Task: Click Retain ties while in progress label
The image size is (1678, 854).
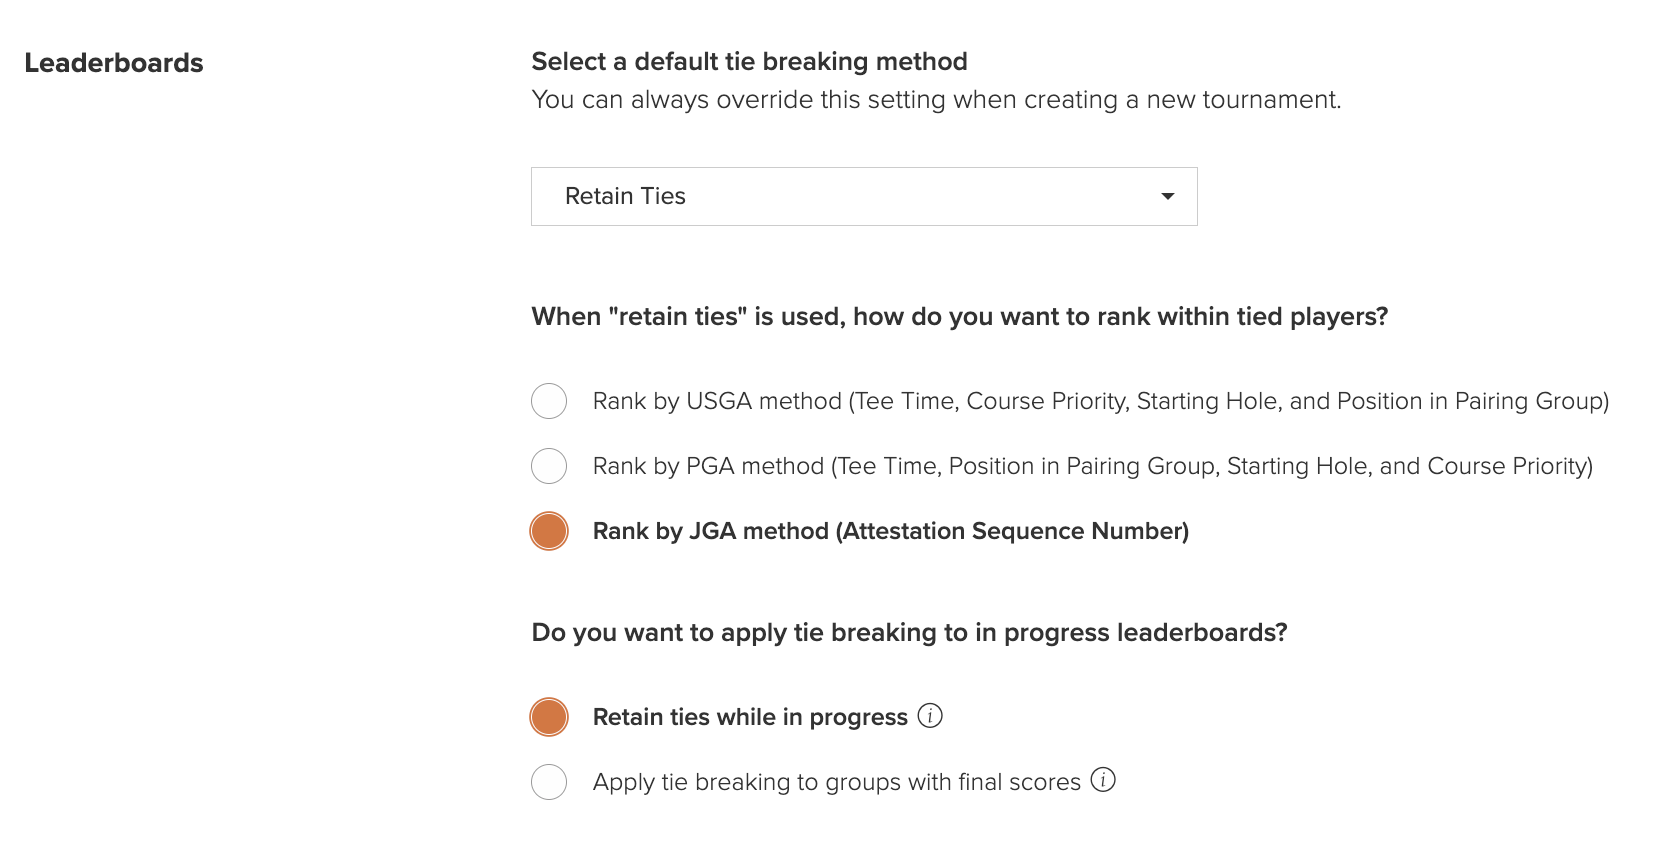Action: [750, 717]
